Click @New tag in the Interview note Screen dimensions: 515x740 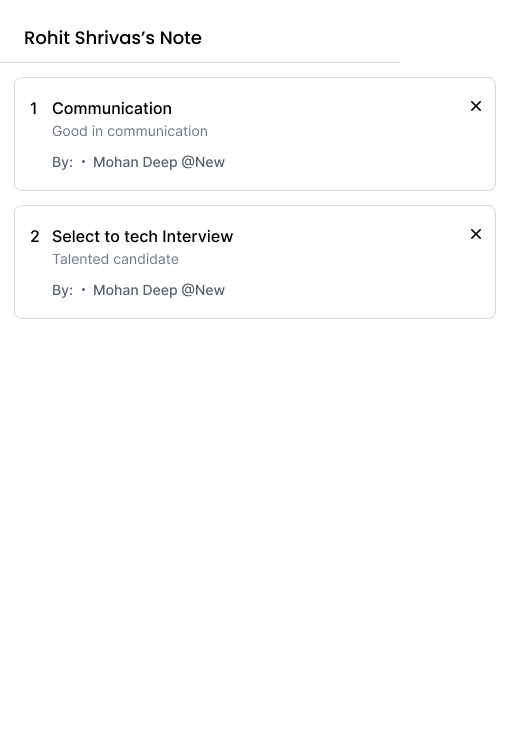(203, 290)
